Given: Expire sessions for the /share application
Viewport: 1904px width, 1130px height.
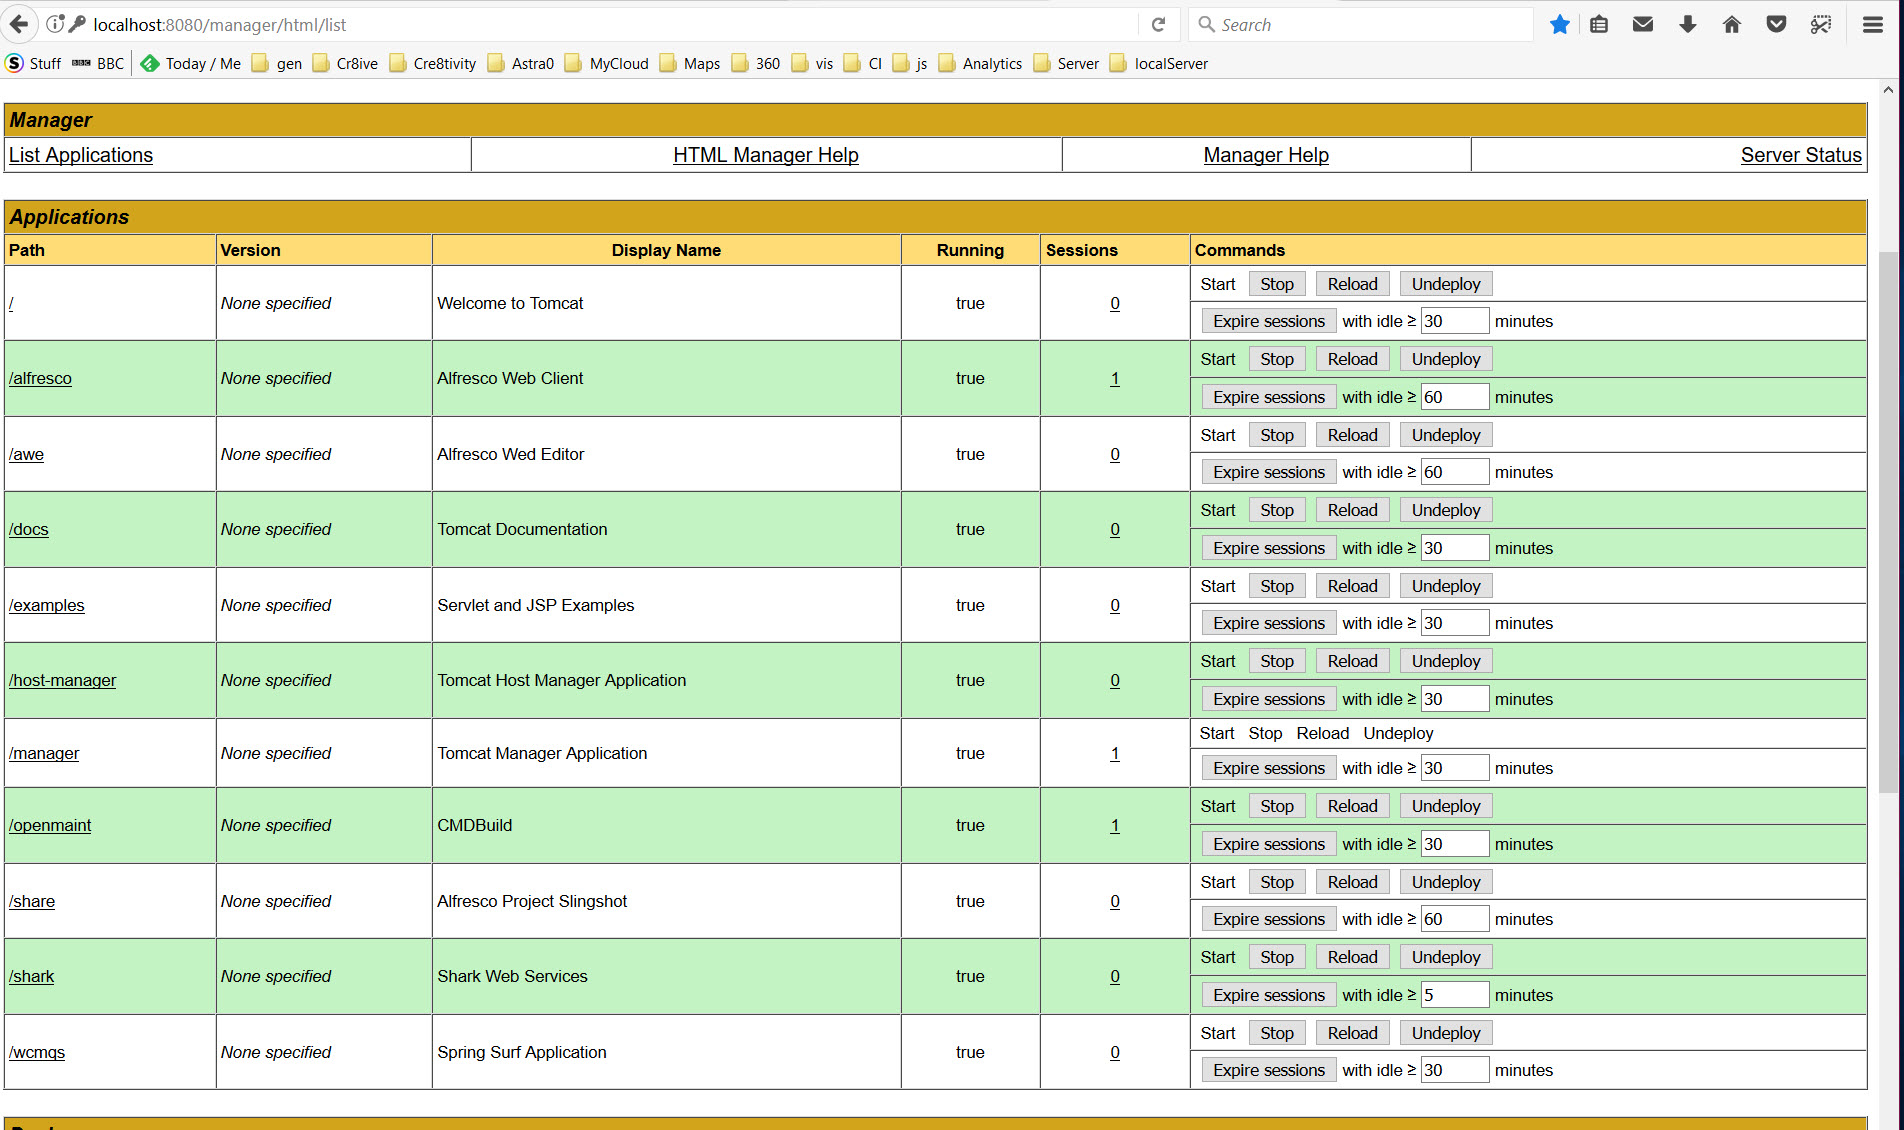Looking at the screenshot, I should pos(1268,919).
